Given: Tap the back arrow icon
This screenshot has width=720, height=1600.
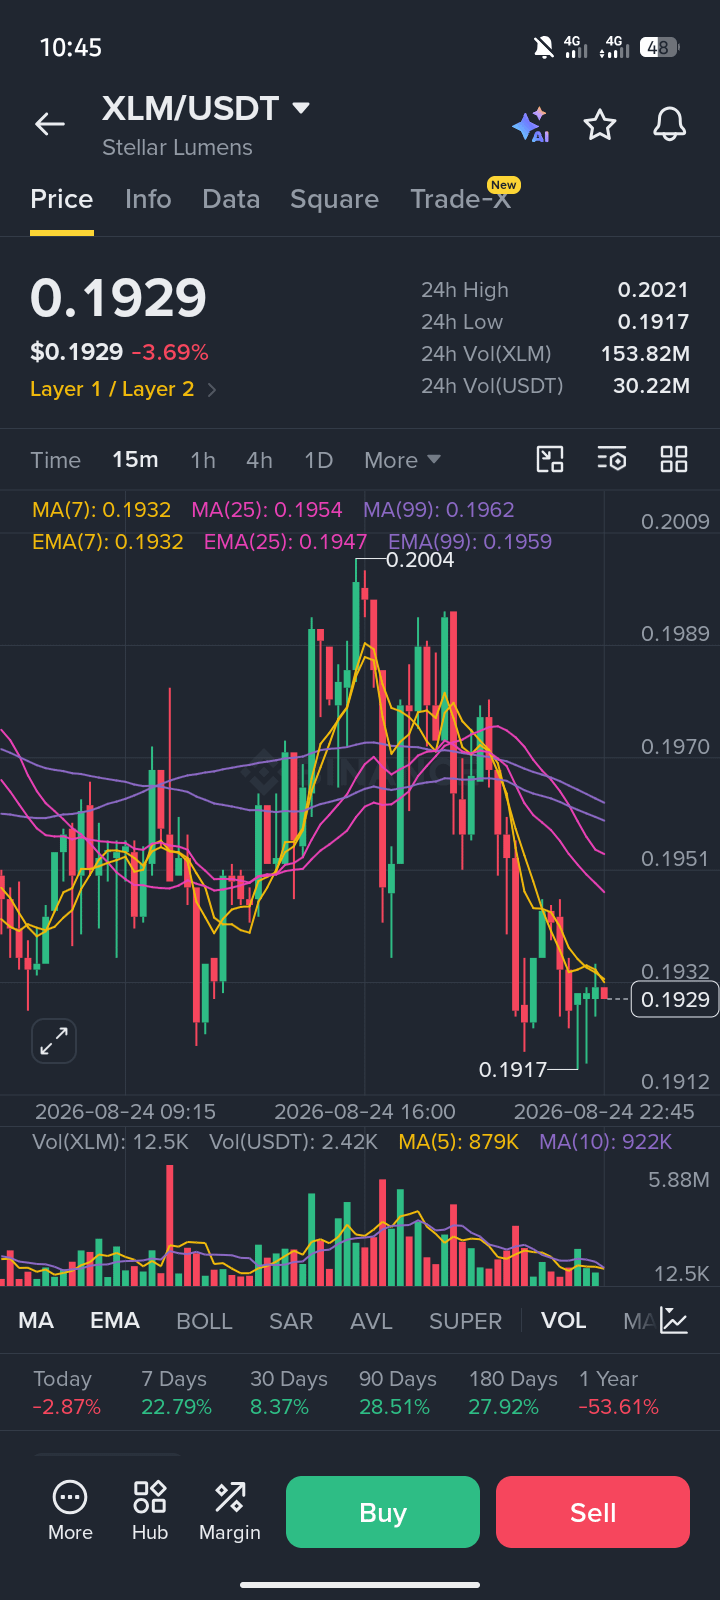Looking at the screenshot, I should pyautogui.click(x=50, y=124).
